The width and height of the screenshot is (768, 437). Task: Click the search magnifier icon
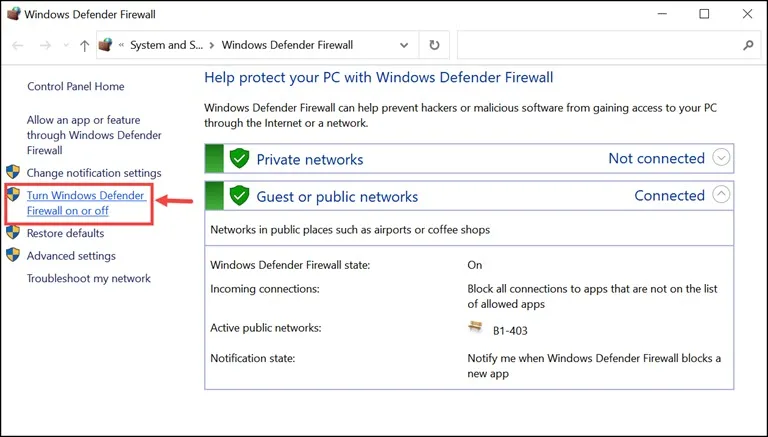[748, 45]
